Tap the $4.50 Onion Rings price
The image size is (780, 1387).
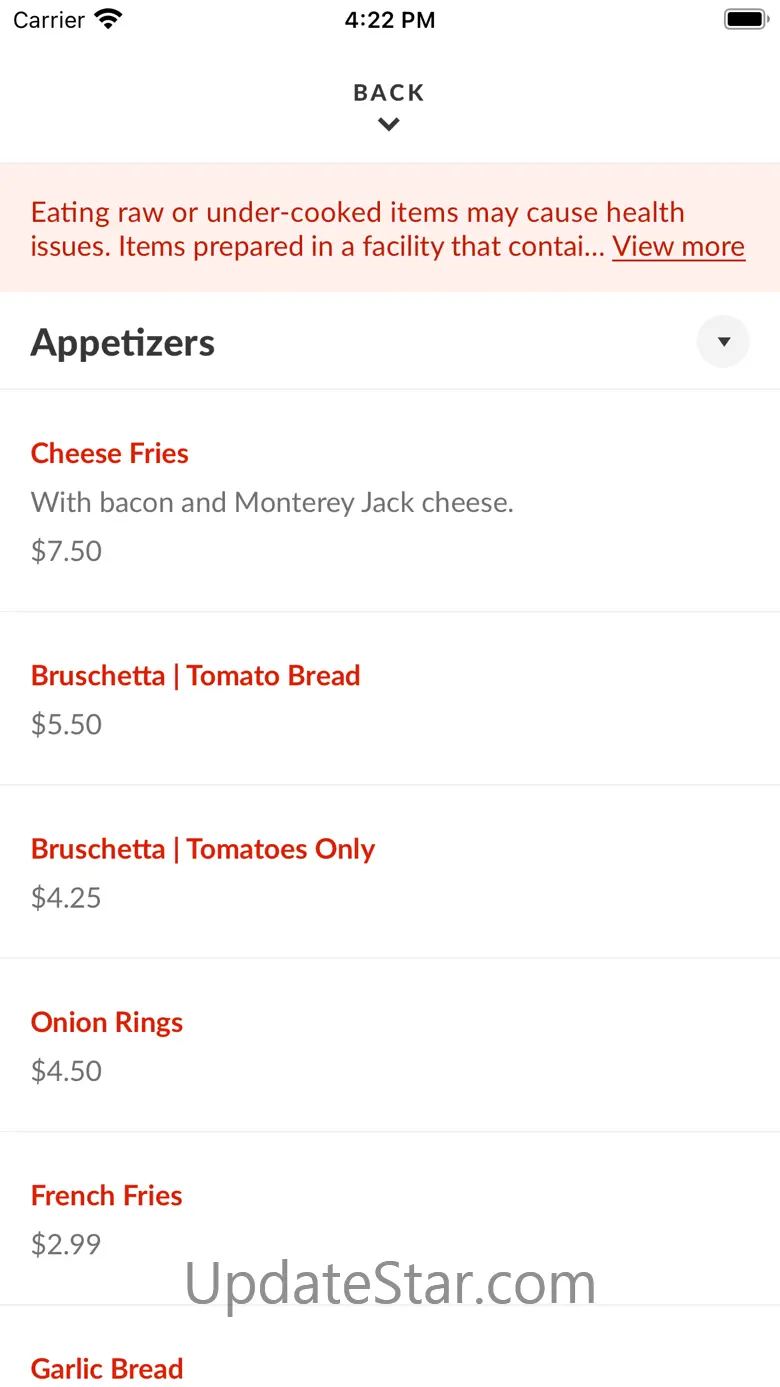[66, 1071]
